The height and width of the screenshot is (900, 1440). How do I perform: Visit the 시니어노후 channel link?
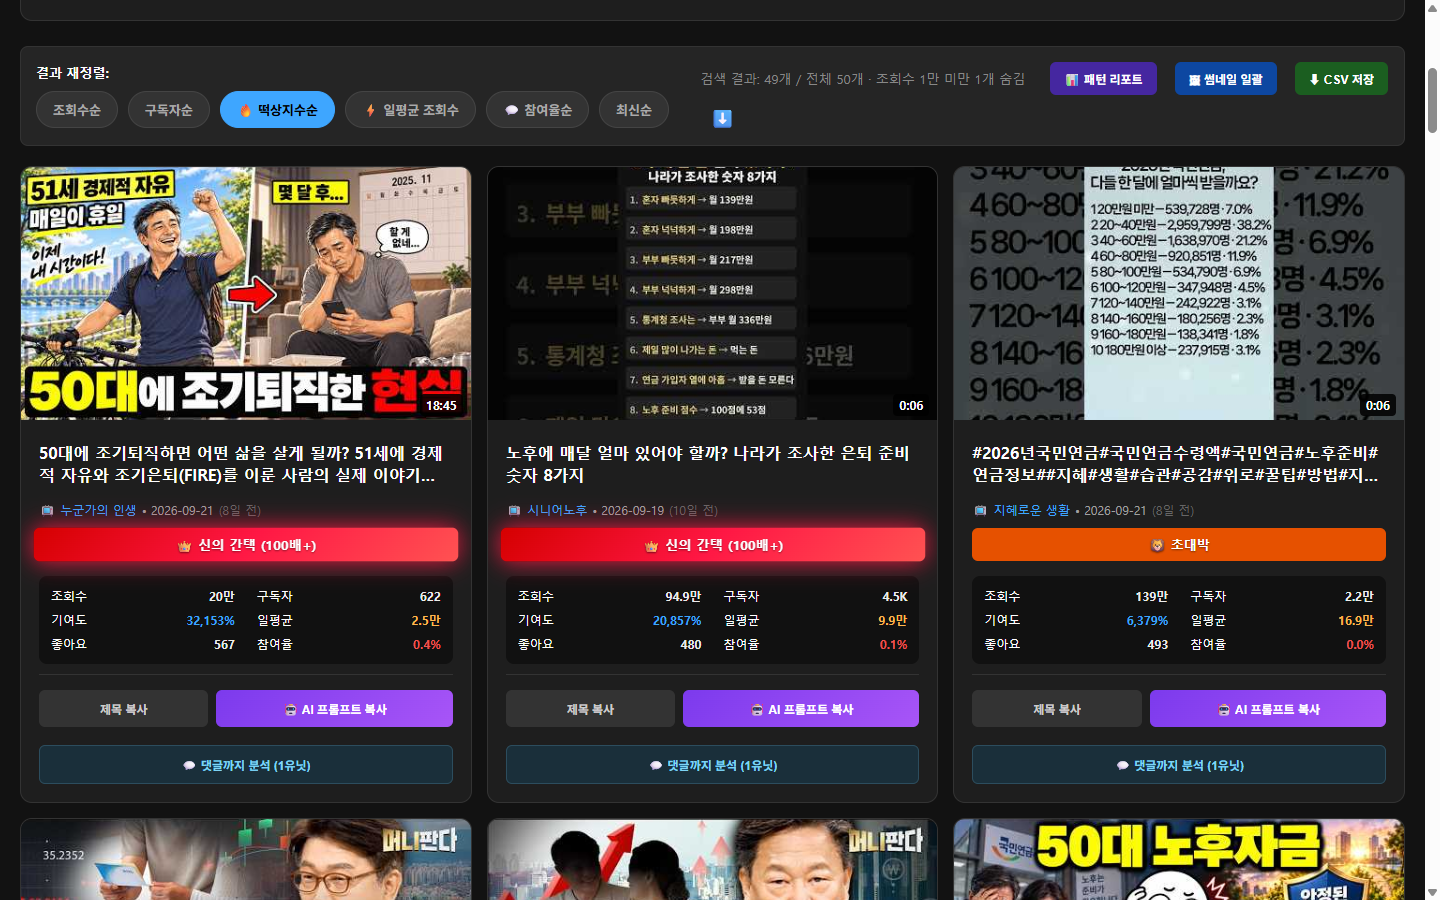(557, 511)
